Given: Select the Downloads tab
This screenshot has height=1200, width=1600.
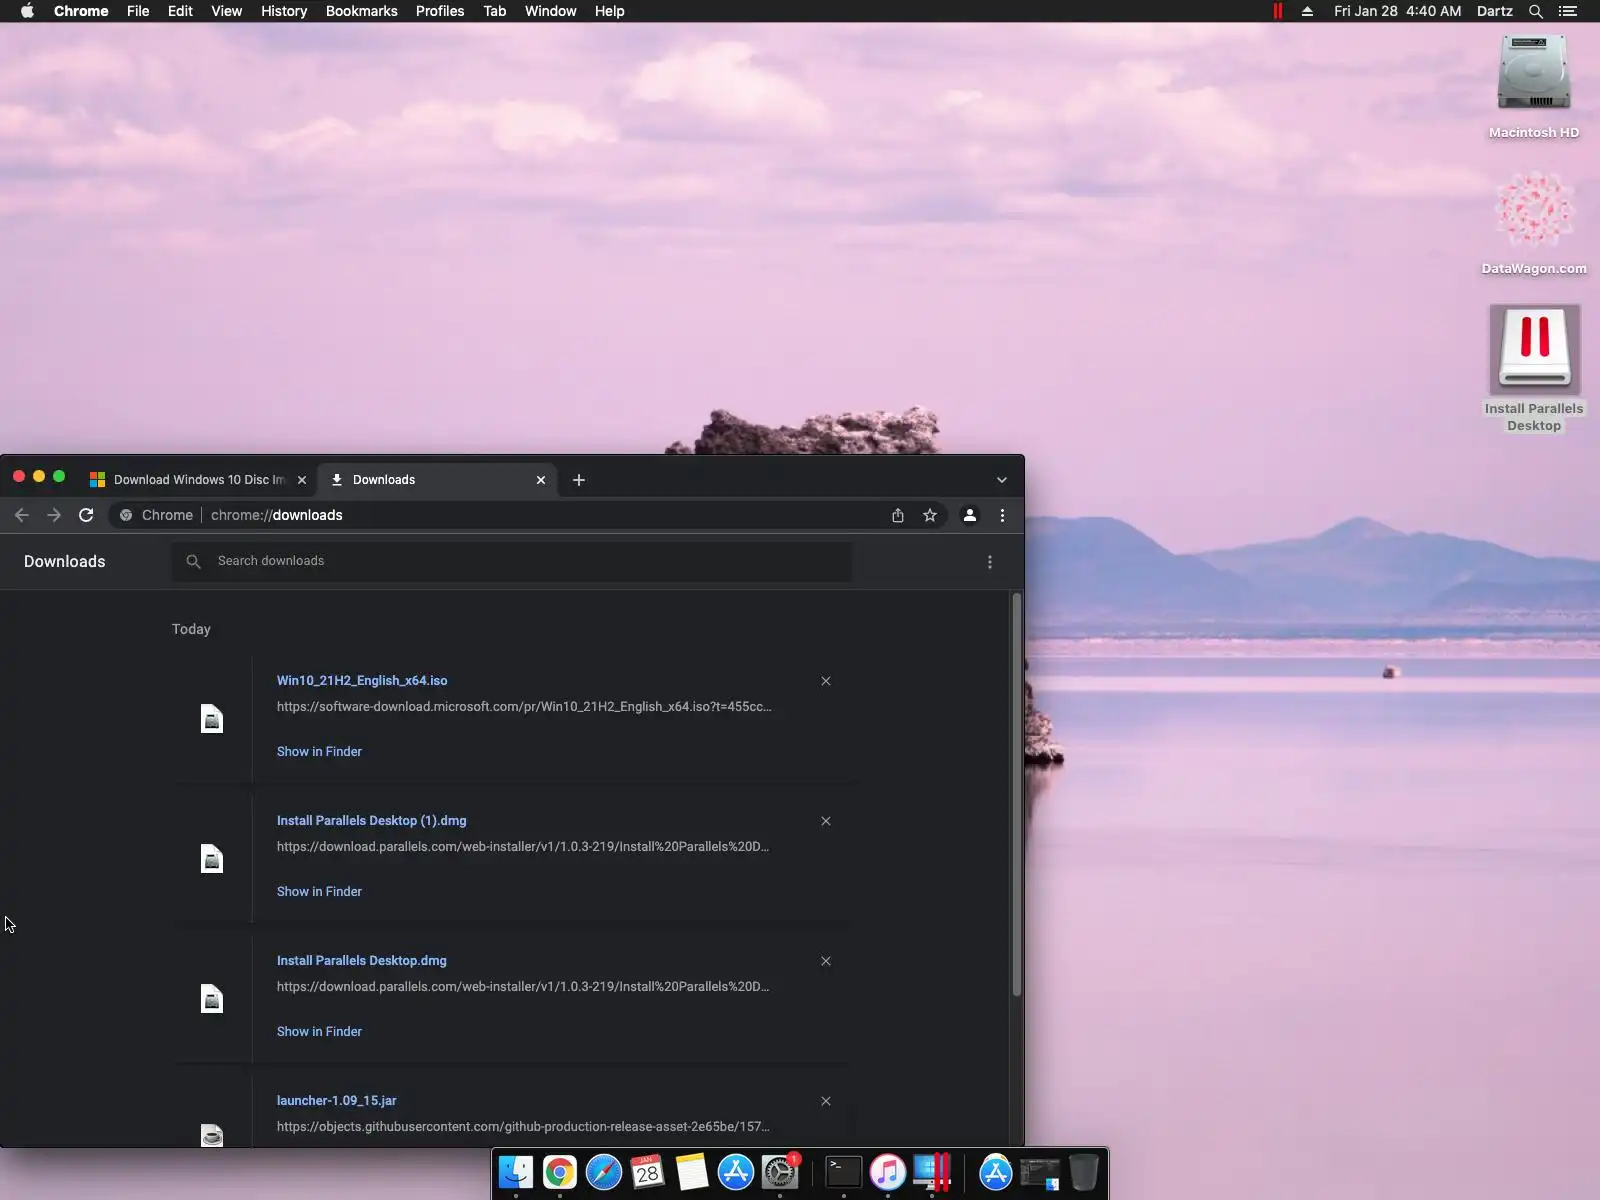Looking at the screenshot, I should (x=439, y=480).
